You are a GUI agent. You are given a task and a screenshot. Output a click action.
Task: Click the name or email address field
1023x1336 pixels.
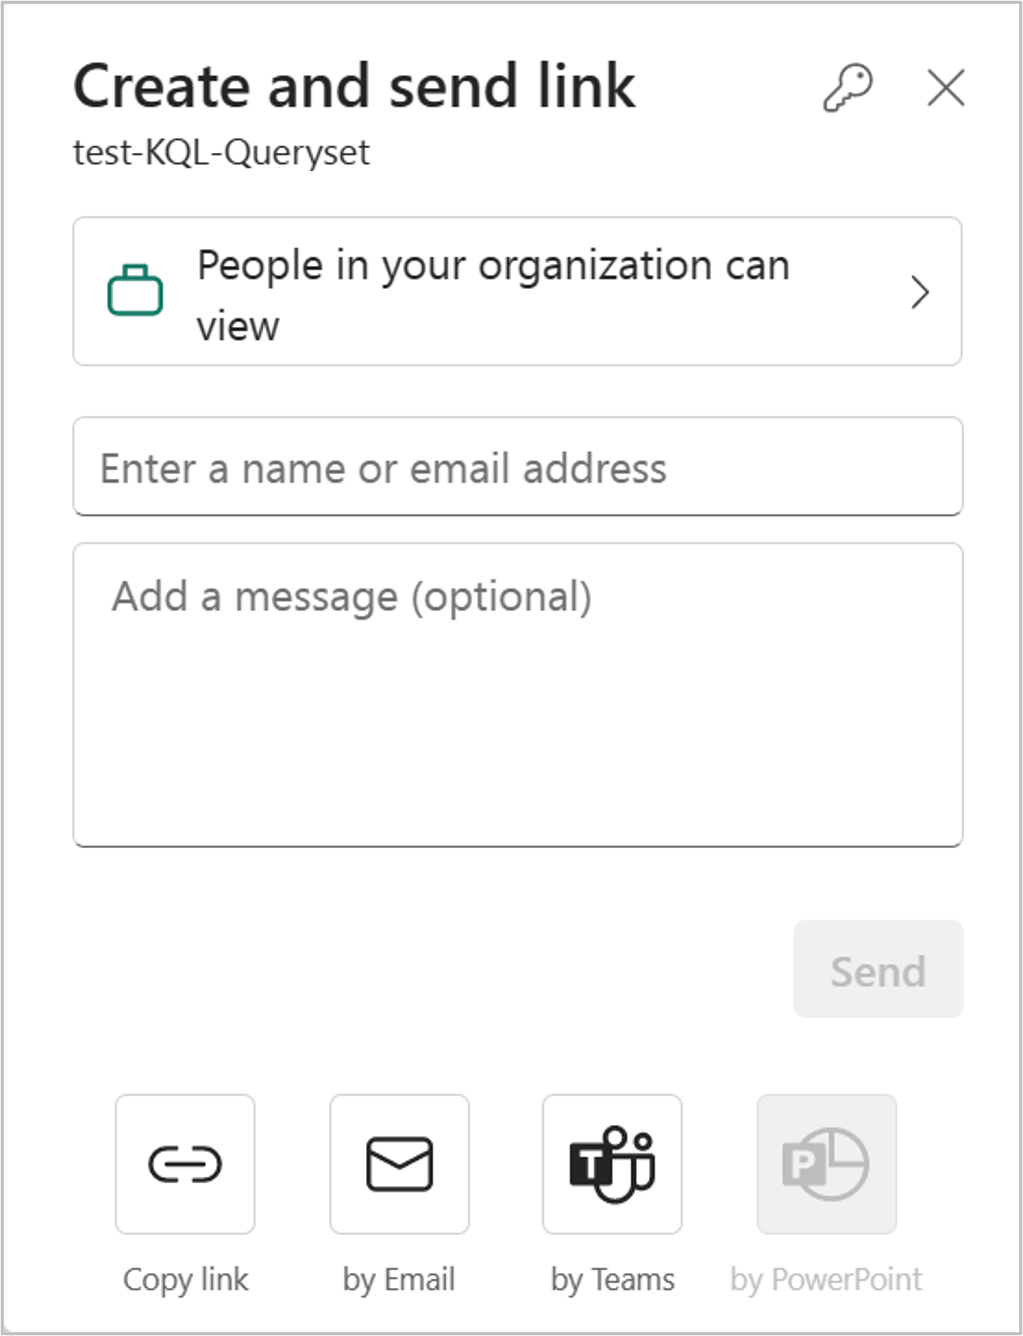click(x=516, y=467)
